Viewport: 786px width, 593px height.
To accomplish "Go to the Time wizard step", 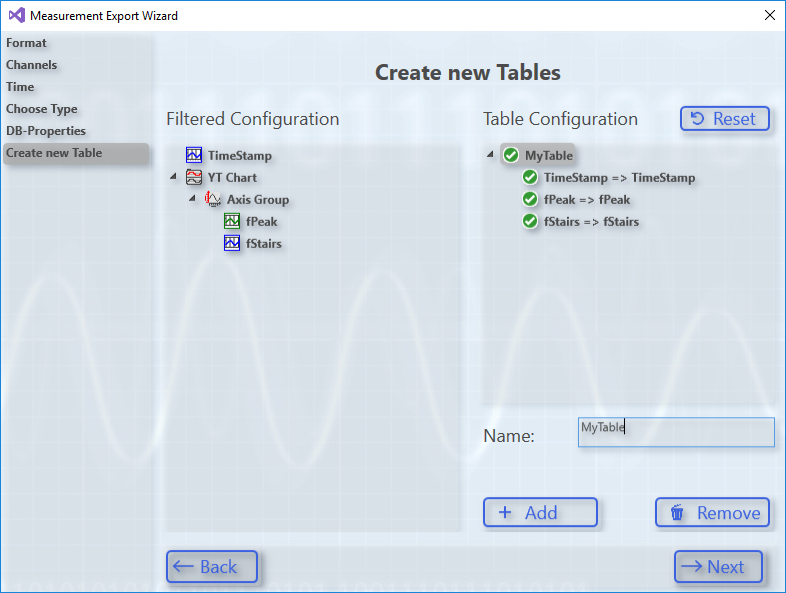I will click(20, 87).
